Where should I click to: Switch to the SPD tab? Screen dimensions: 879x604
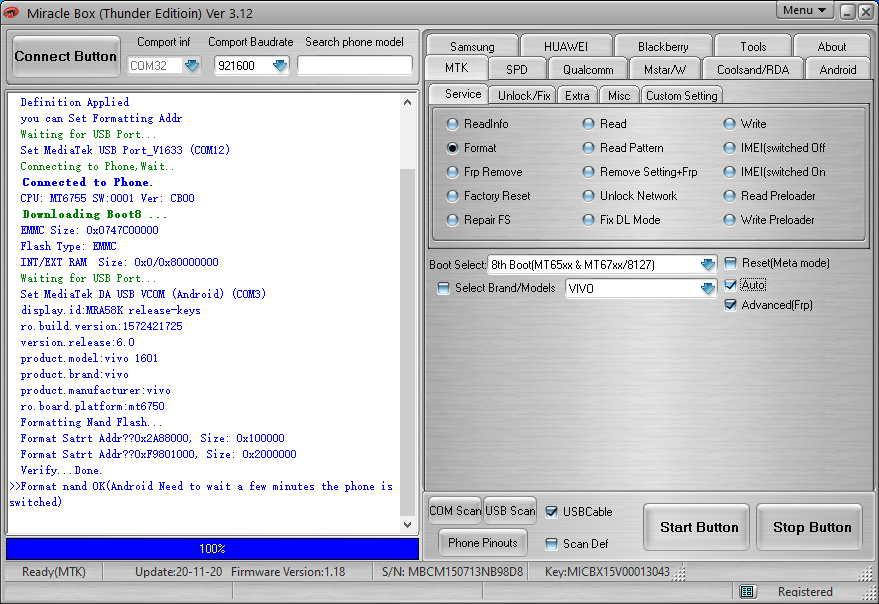coord(516,70)
